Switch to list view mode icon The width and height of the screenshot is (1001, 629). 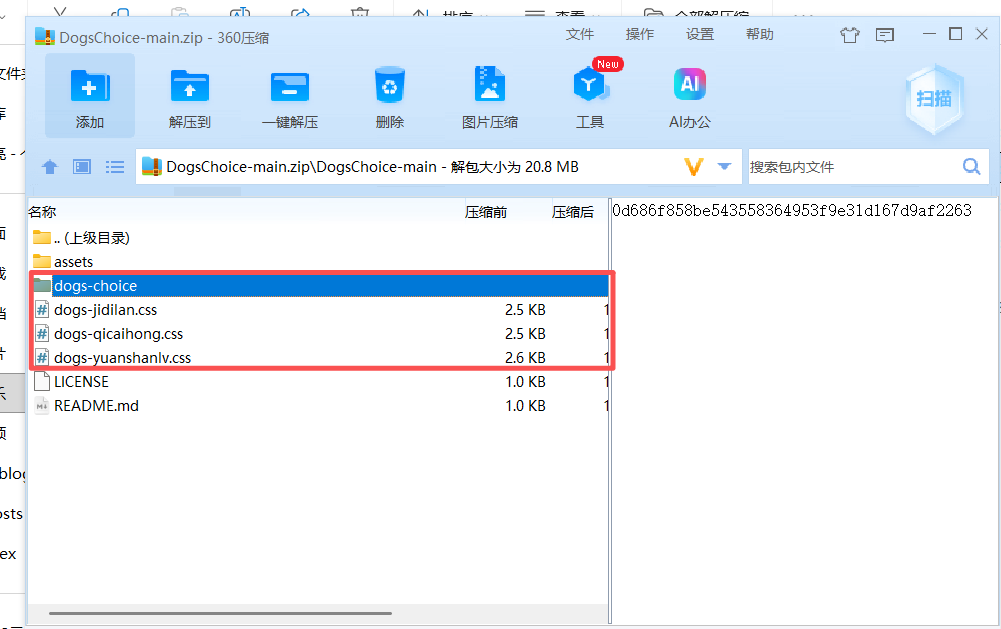click(x=115, y=167)
